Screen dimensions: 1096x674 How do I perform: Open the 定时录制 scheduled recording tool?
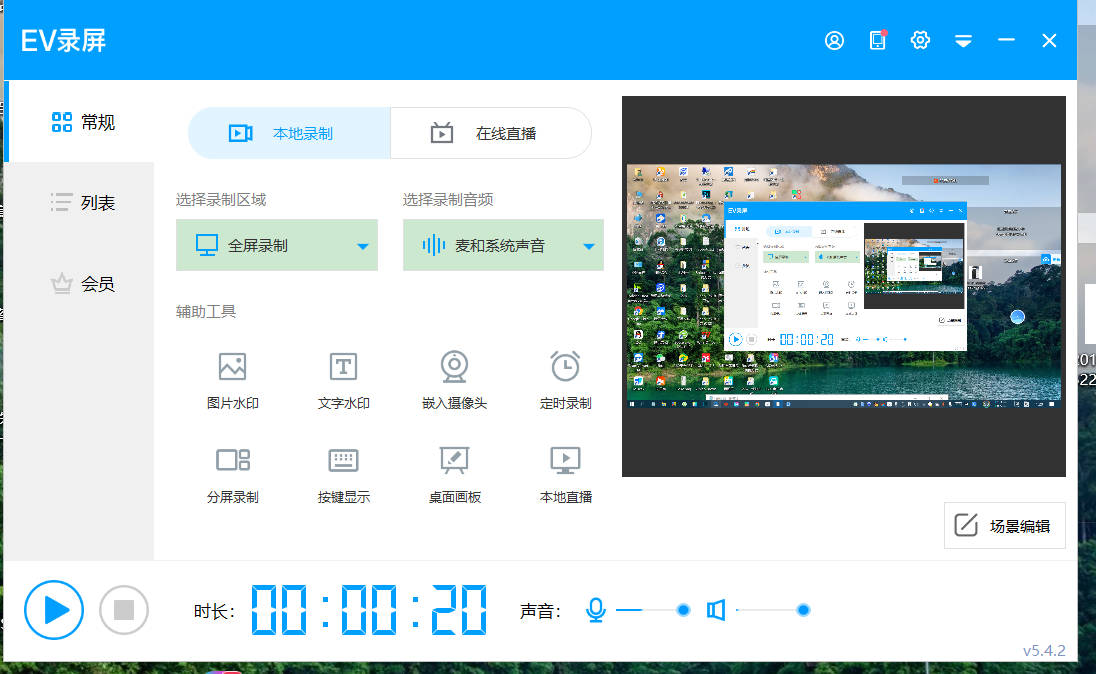tap(565, 367)
